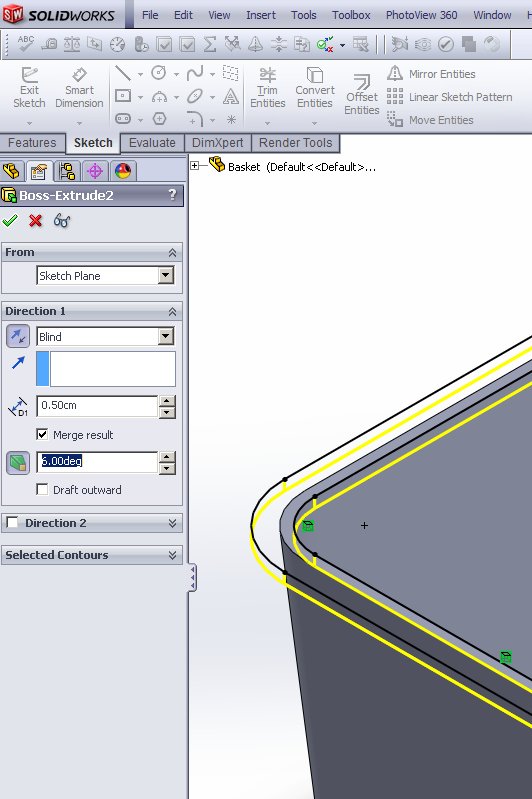Screen dimensions: 532x799
Task: Confirm Boss-Extrude2 with green checkmark
Action: coord(10,221)
